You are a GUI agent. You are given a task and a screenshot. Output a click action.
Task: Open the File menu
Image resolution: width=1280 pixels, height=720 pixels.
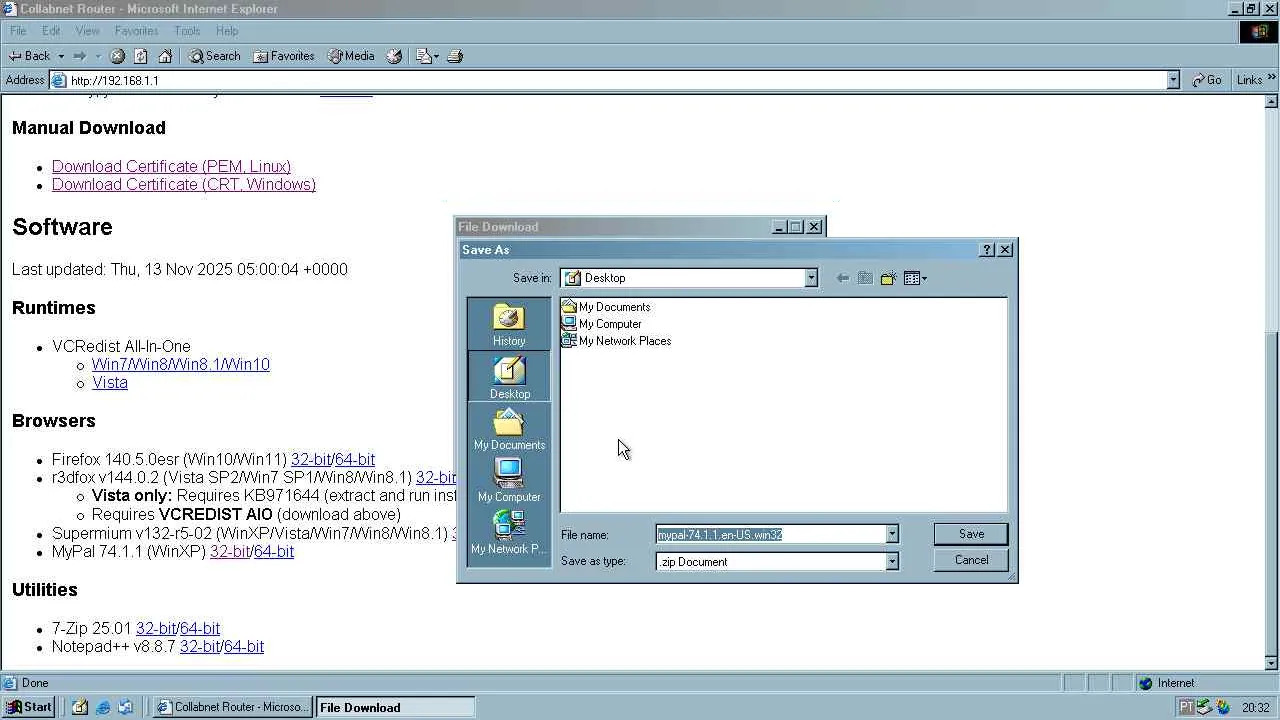point(18,31)
